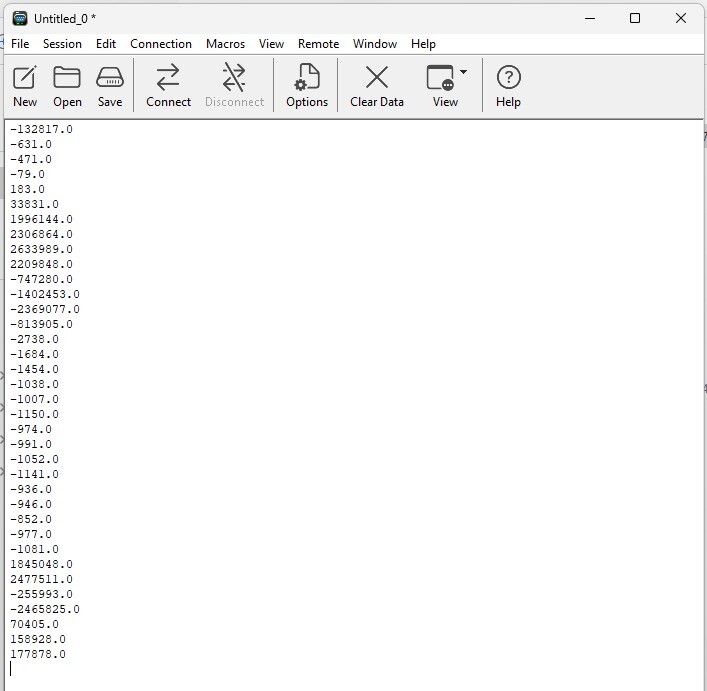
Task: Click the value 158928.0
Action: point(38,640)
